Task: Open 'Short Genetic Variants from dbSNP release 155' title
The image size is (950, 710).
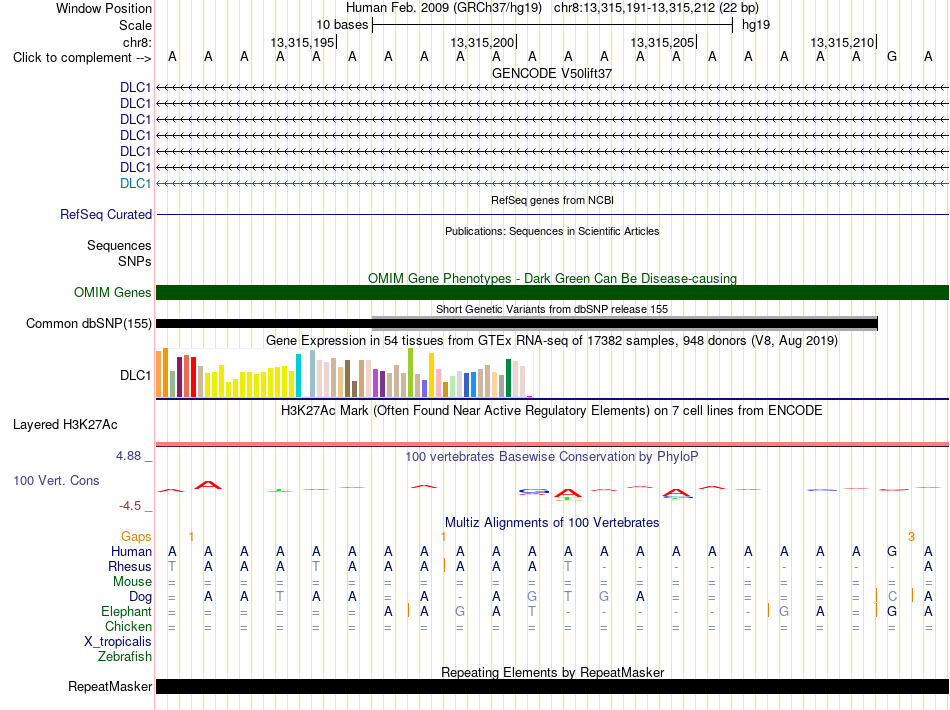Action: pos(552,309)
